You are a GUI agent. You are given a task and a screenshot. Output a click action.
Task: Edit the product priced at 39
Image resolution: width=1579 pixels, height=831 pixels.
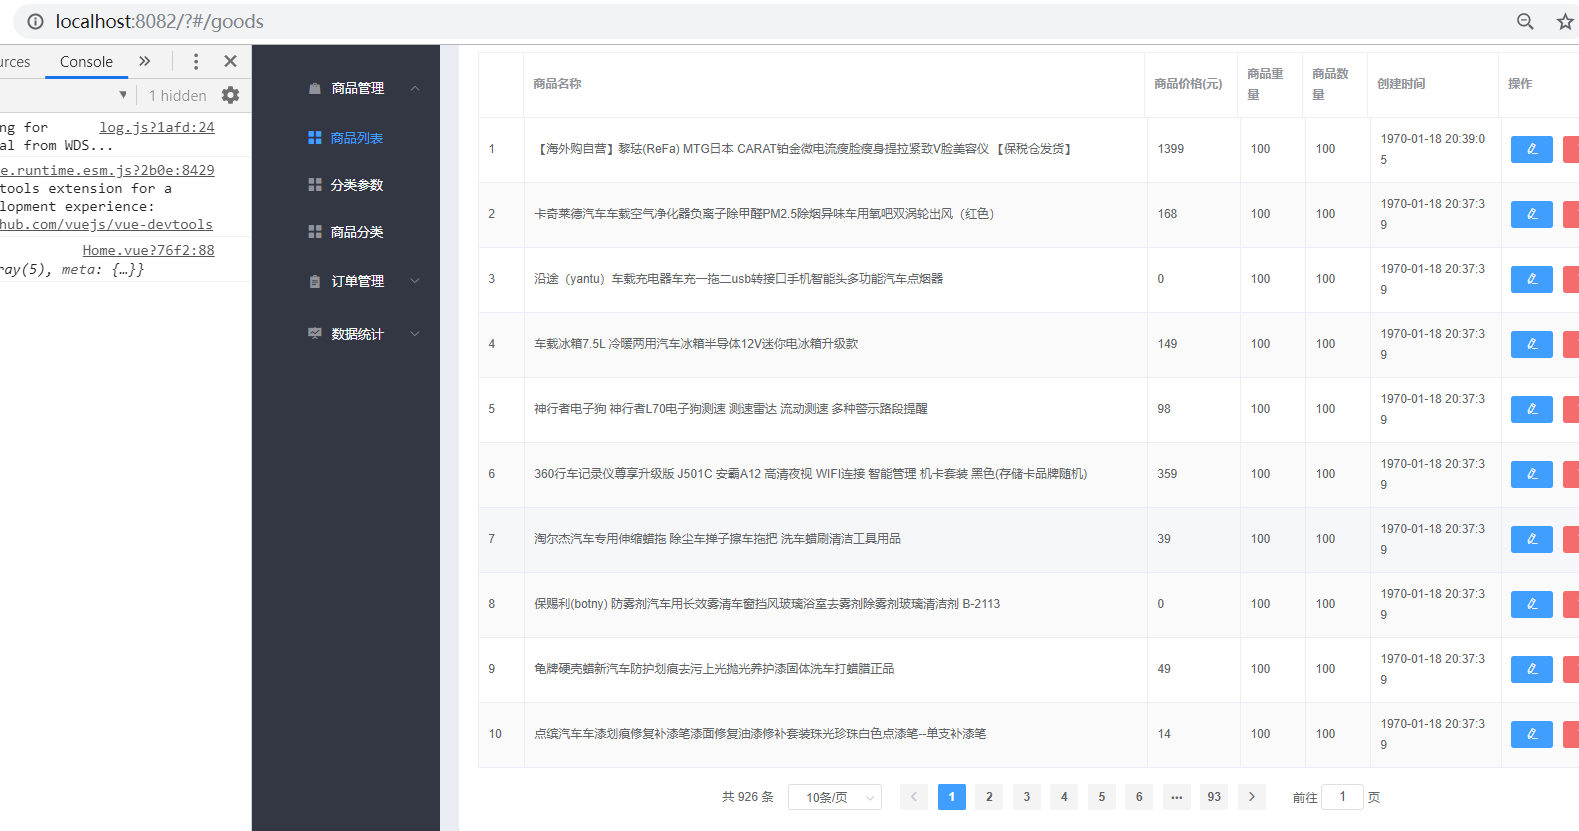tap(1531, 539)
